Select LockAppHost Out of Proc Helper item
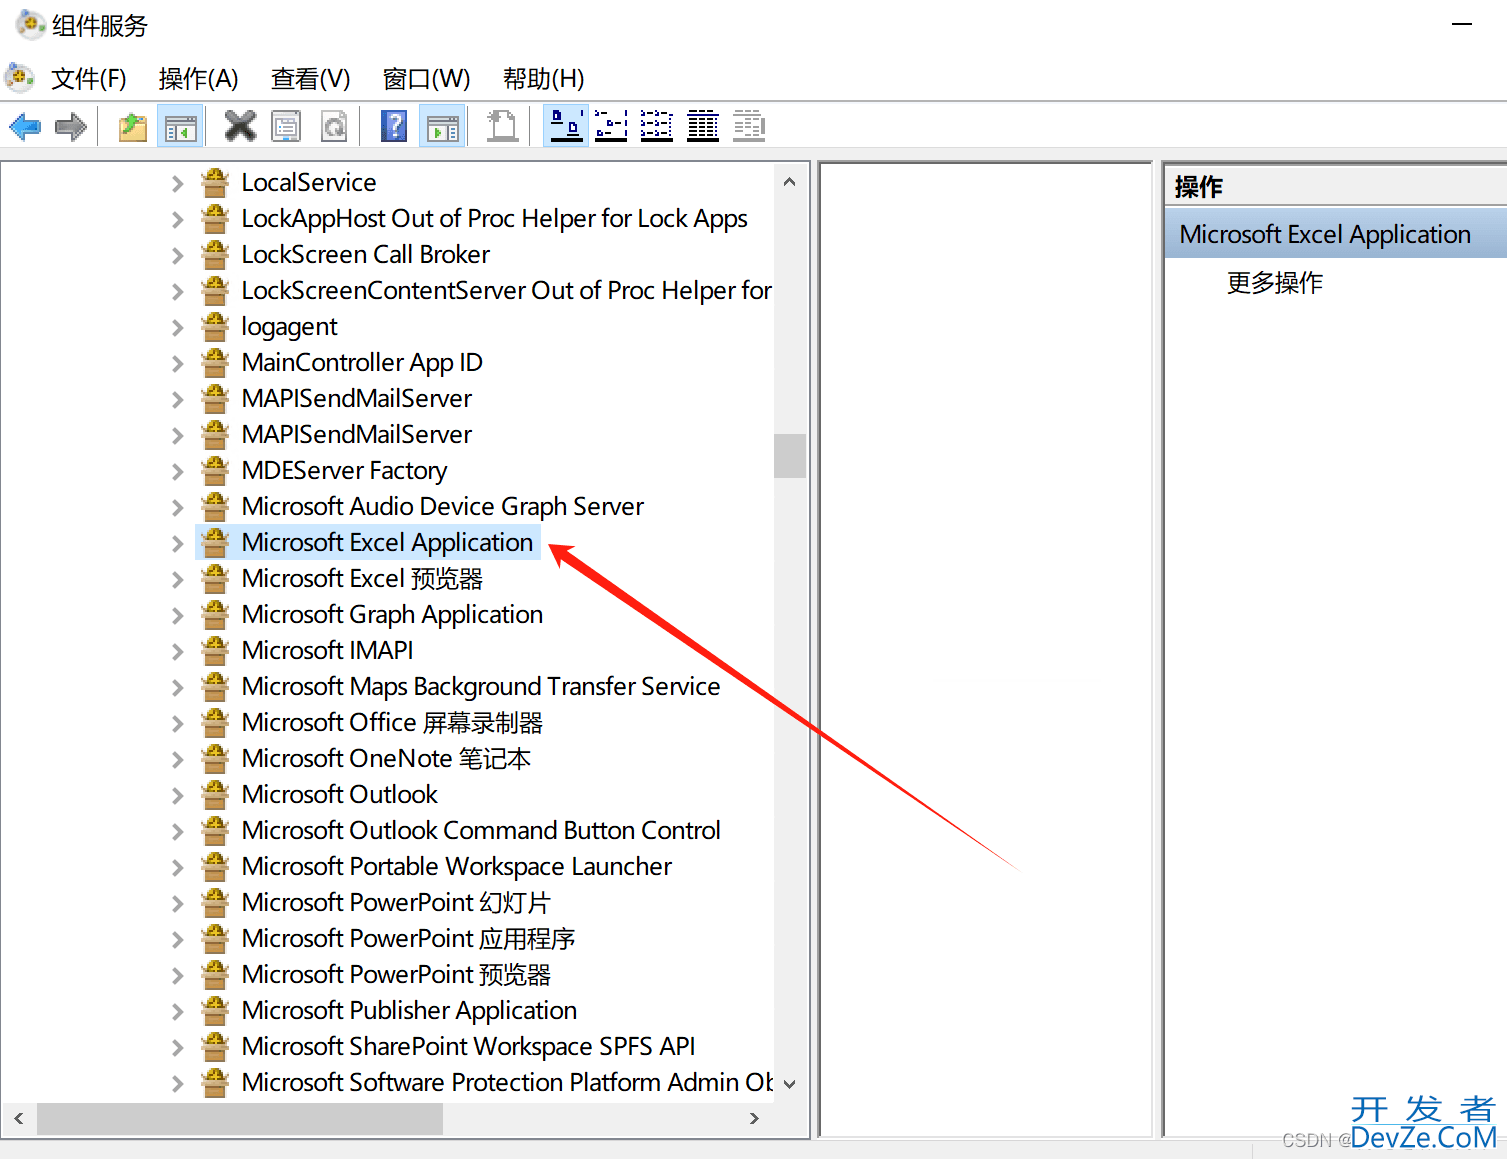Viewport: 1507px width, 1159px height. [x=494, y=219]
